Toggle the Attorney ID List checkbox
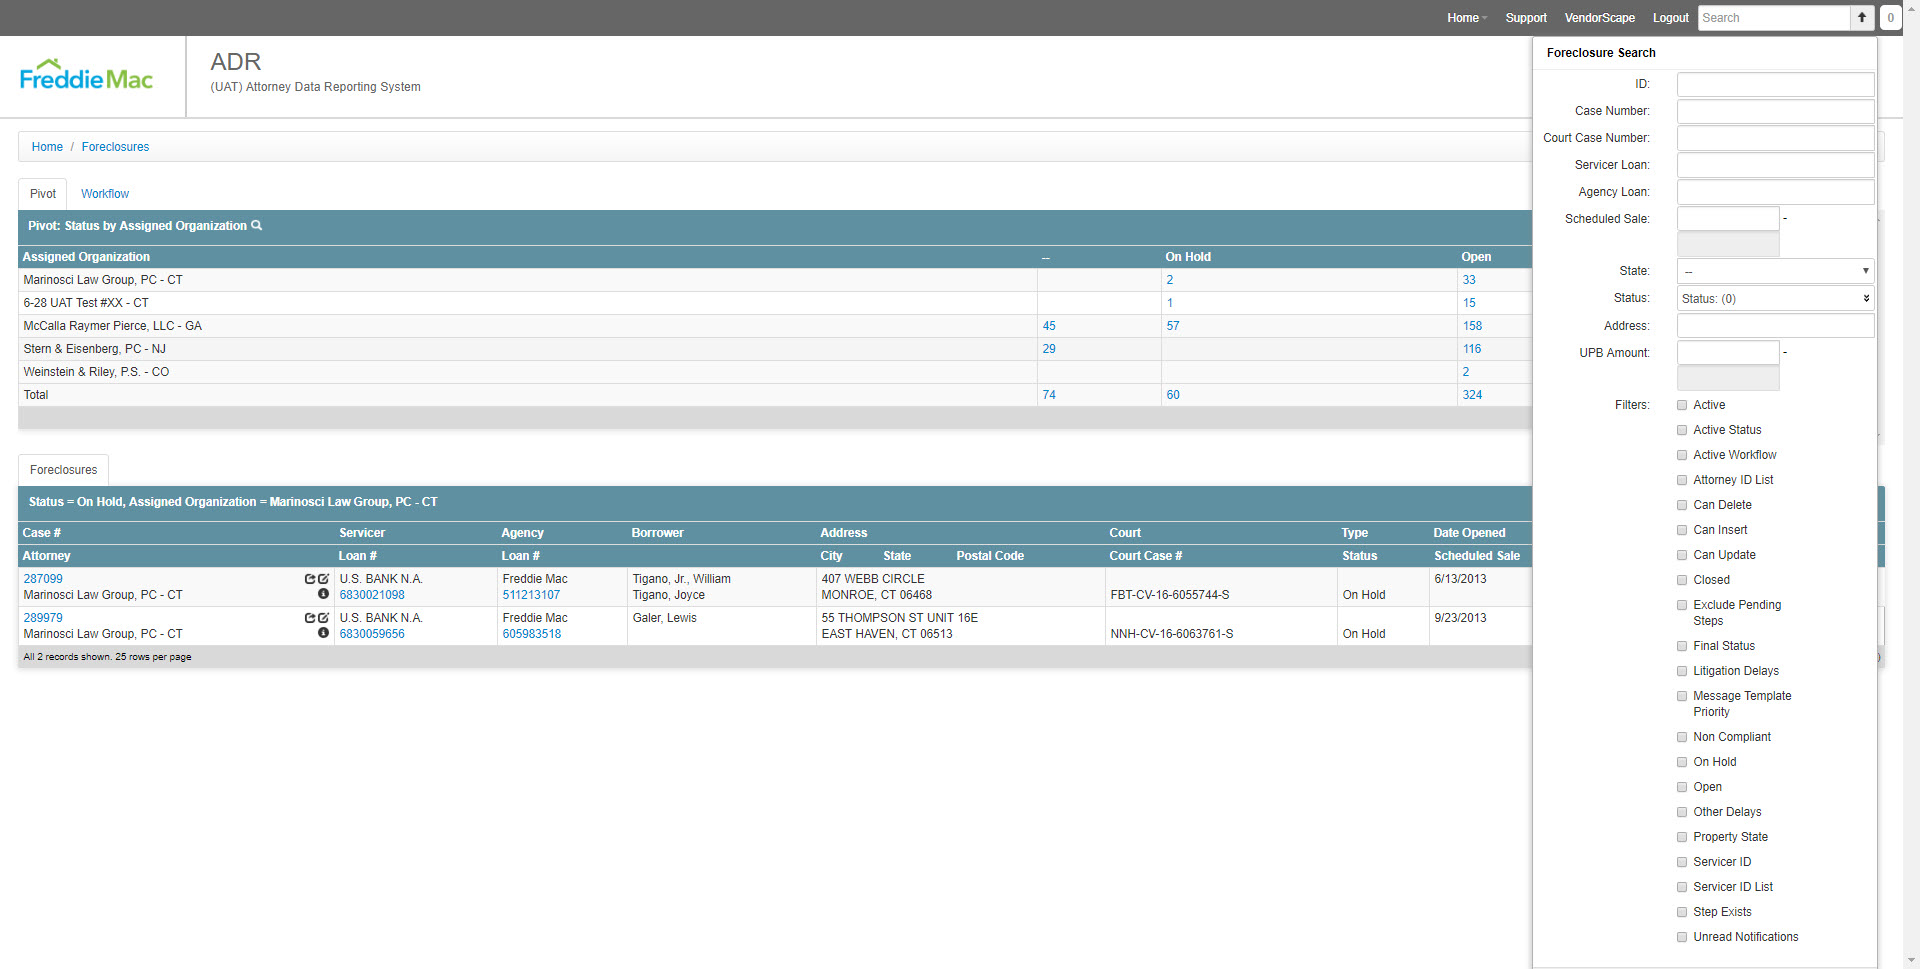The height and width of the screenshot is (969, 1920). [x=1682, y=480]
